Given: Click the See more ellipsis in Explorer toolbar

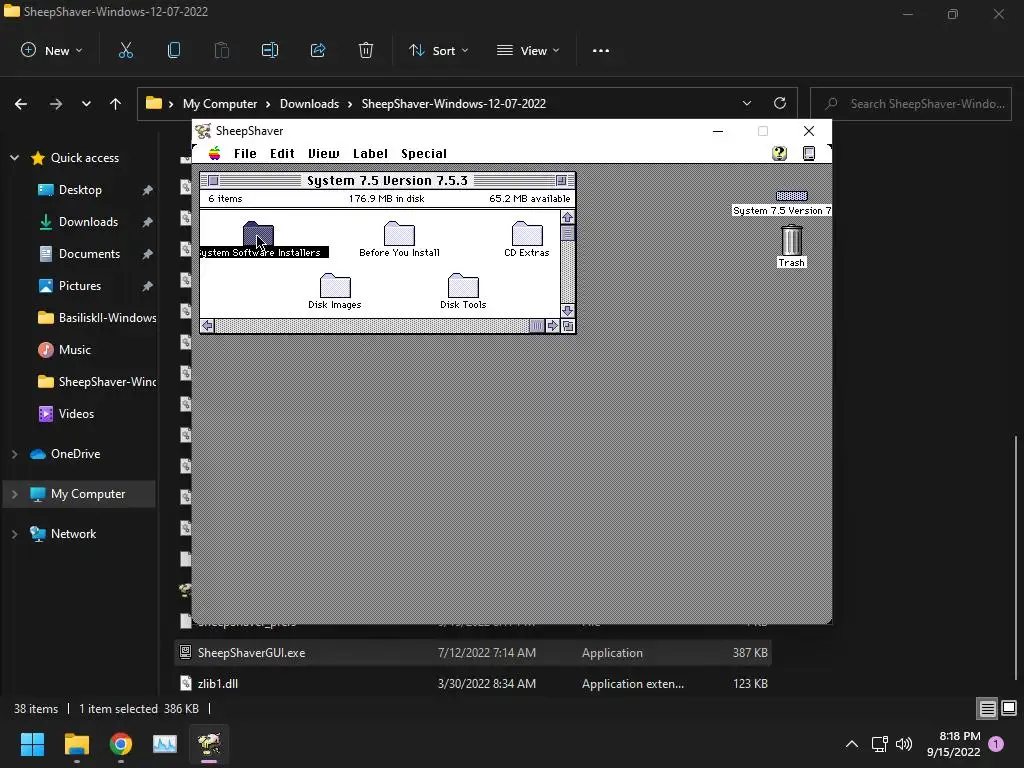Looking at the screenshot, I should pyautogui.click(x=601, y=50).
